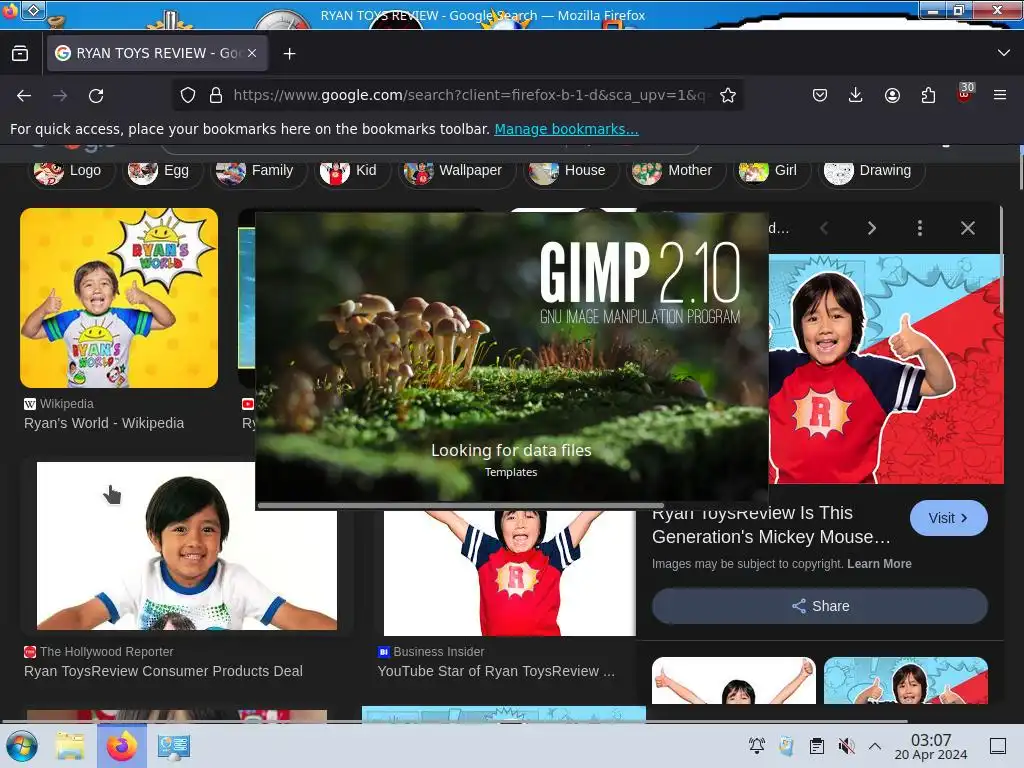Open the notifications bell in system tray
The height and width of the screenshot is (768, 1024).
click(x=757, y=746)
